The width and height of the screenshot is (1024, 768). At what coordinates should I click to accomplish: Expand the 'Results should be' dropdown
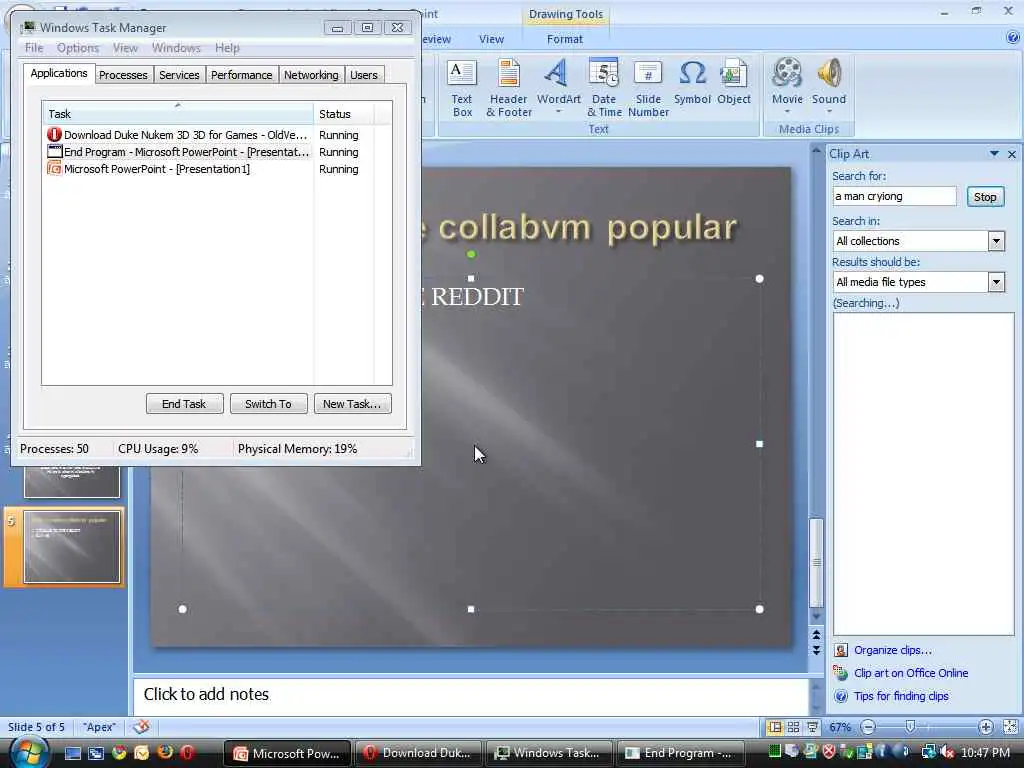pyautogui.click(x=996, y=282)
